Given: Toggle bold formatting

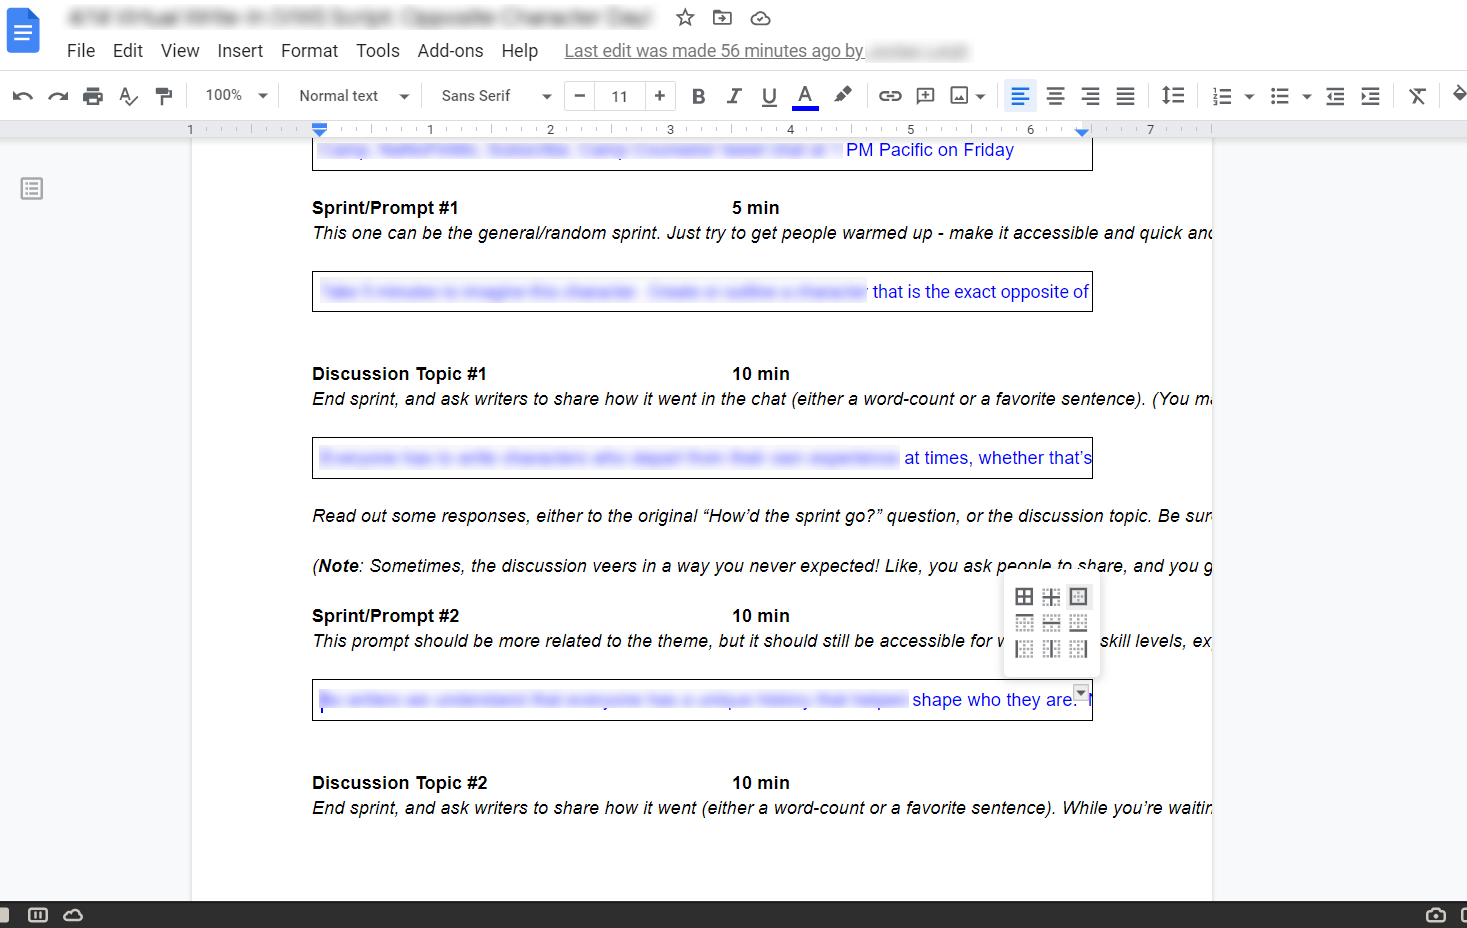Looking at the screenshot, I should coord(698,95).
